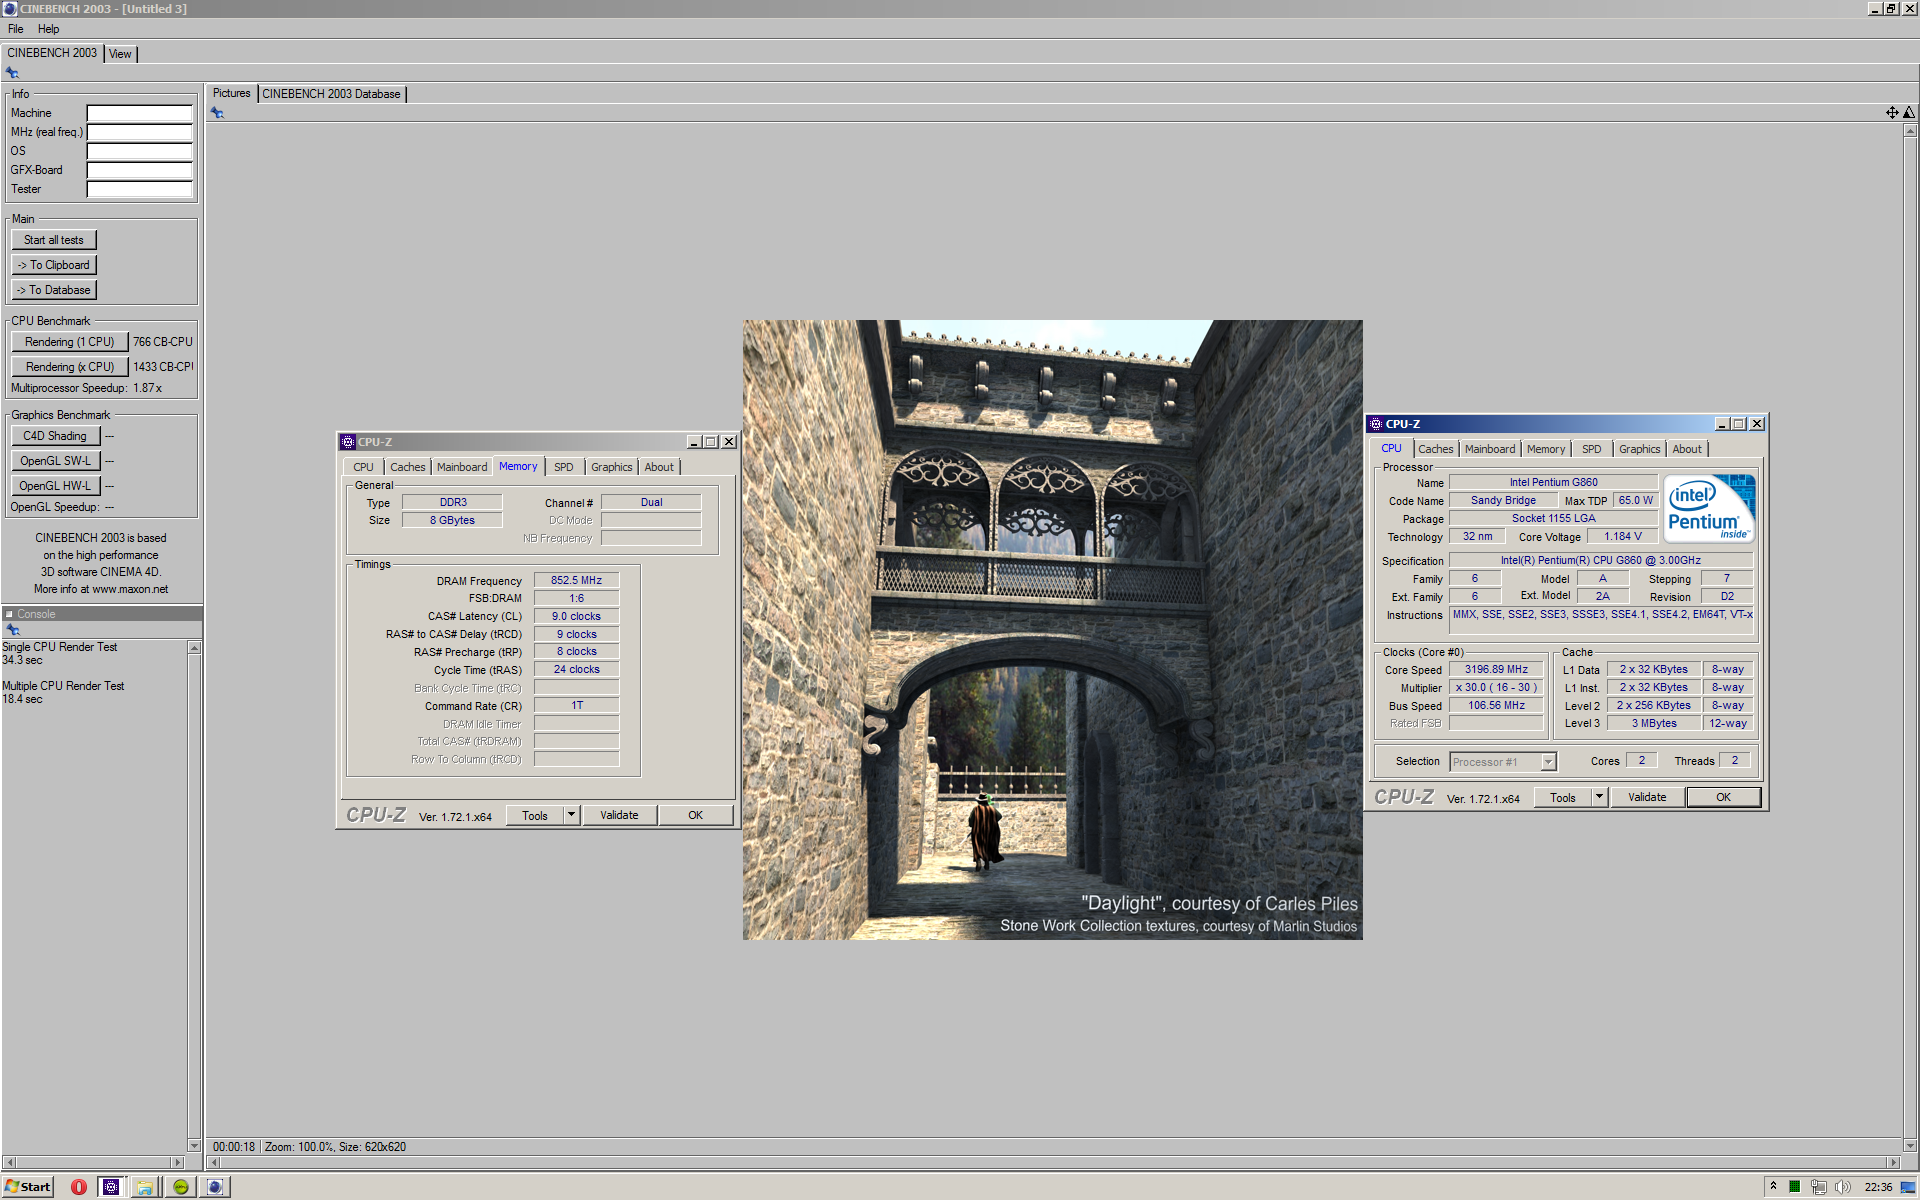Open Mainboard tab in Memory CPU-Z window
1920x1200 pixels.
(462, 467)
